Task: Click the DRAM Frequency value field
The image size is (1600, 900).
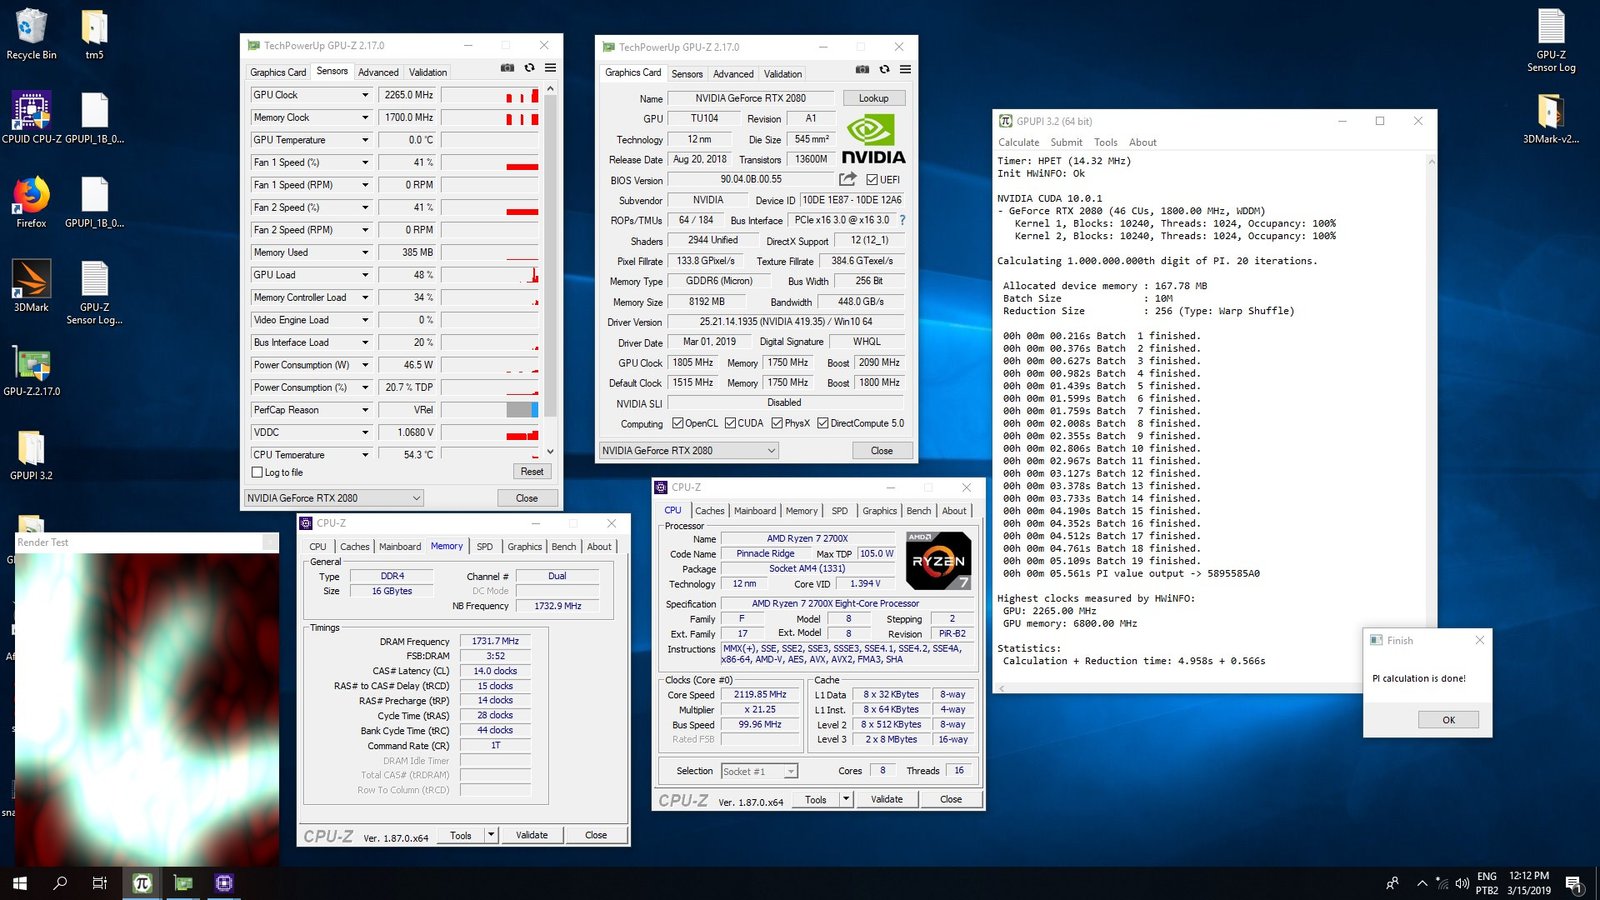Action: [x=495, y=641]
